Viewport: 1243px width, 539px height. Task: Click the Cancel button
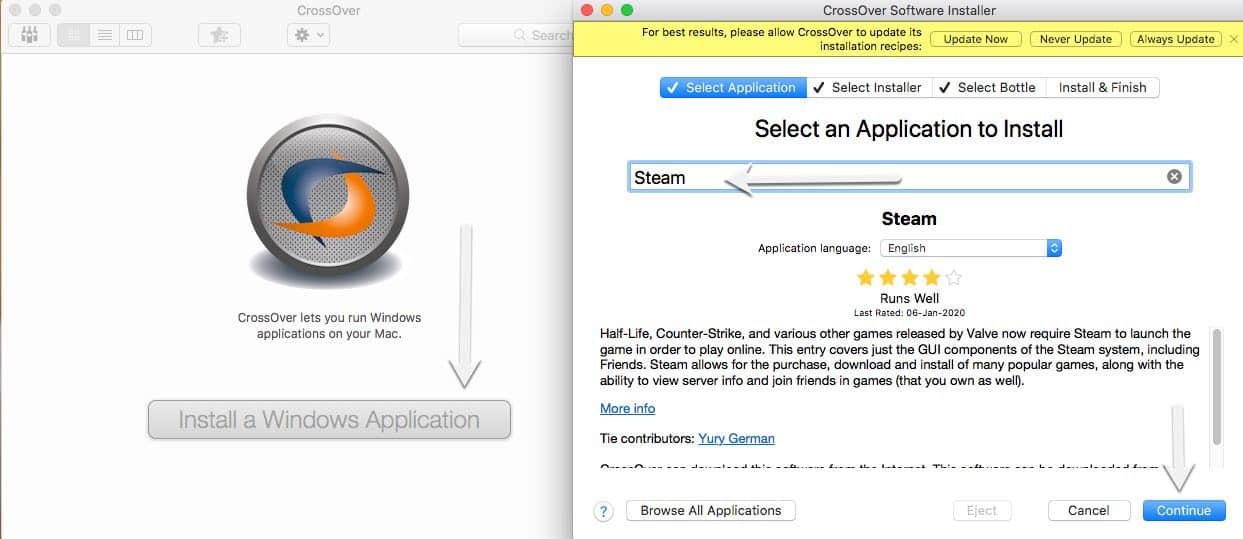(x=1089, y=510)
